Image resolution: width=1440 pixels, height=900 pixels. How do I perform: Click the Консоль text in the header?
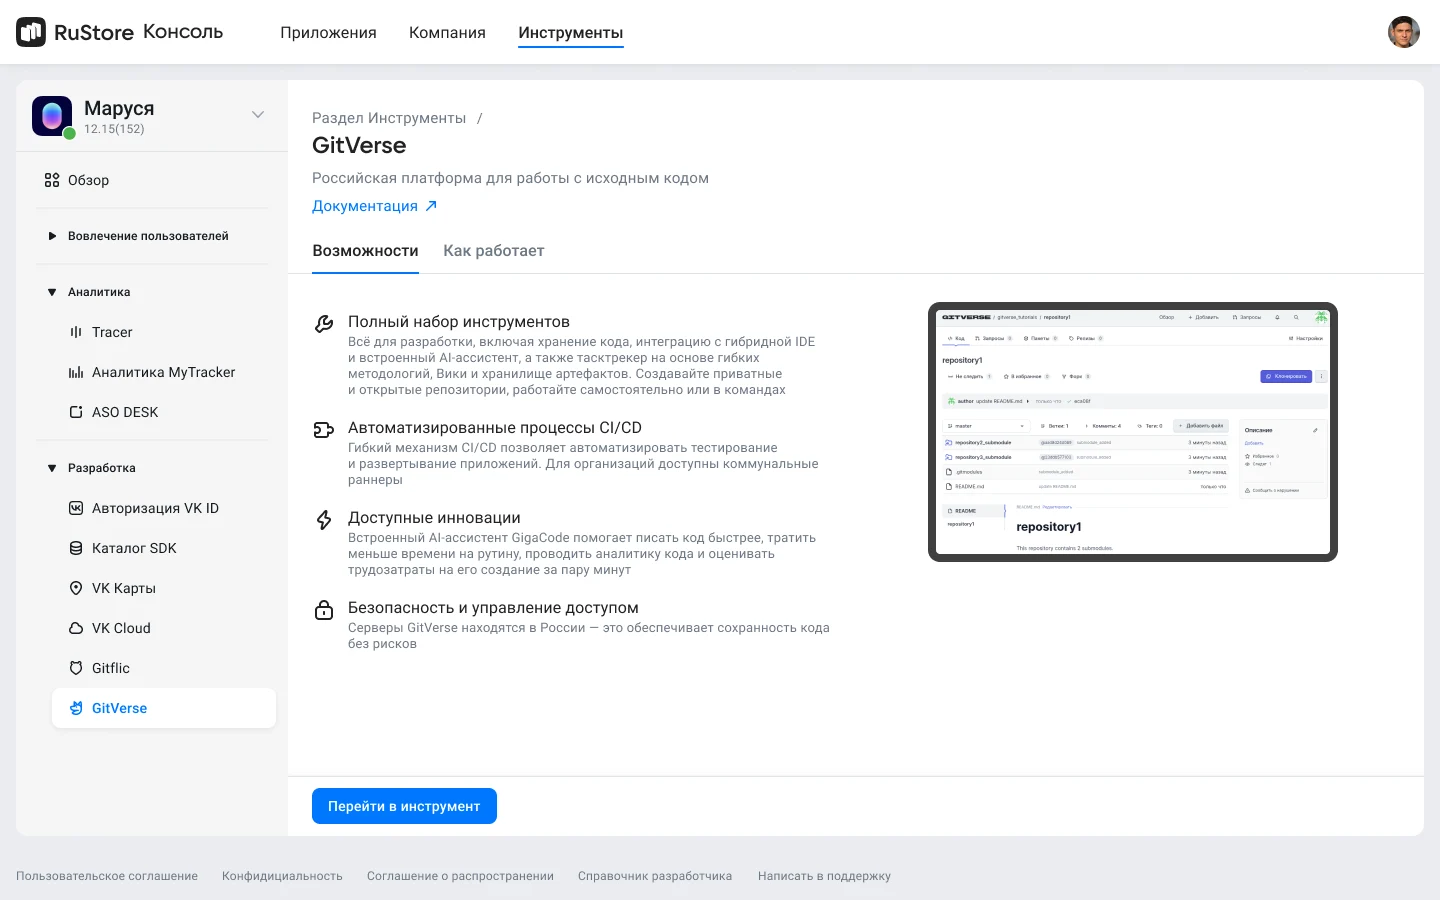point(183,32)
